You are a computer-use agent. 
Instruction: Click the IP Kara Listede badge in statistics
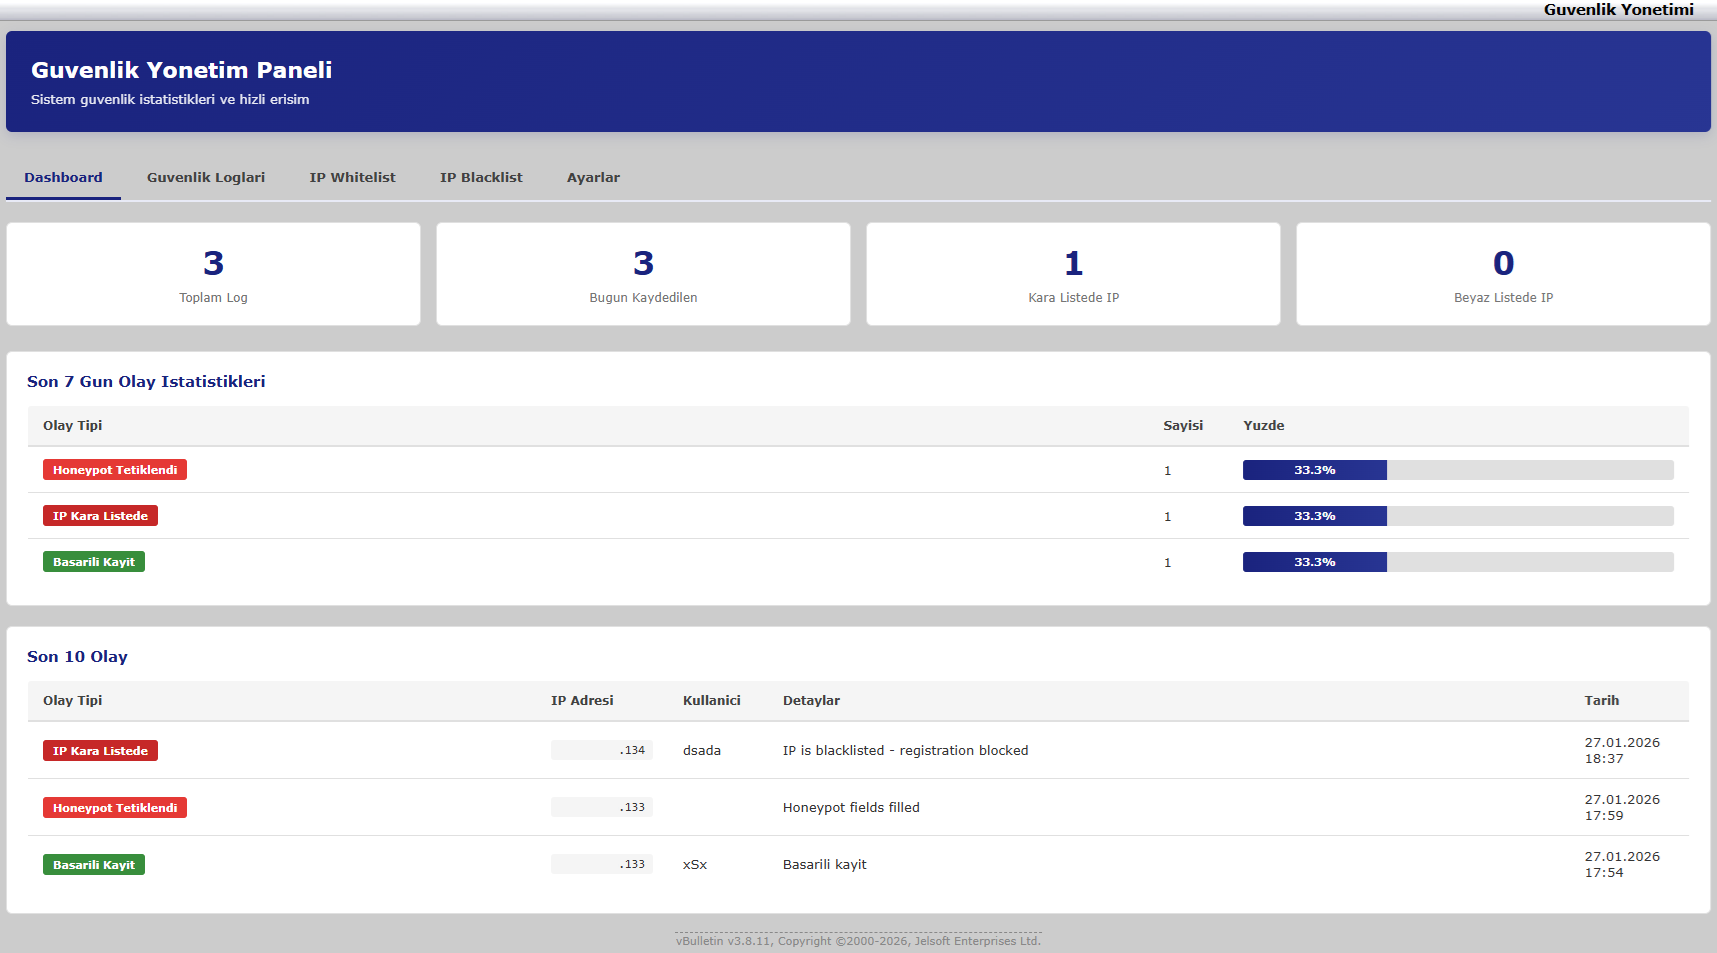pyautogui.click(x=100, y=515)
